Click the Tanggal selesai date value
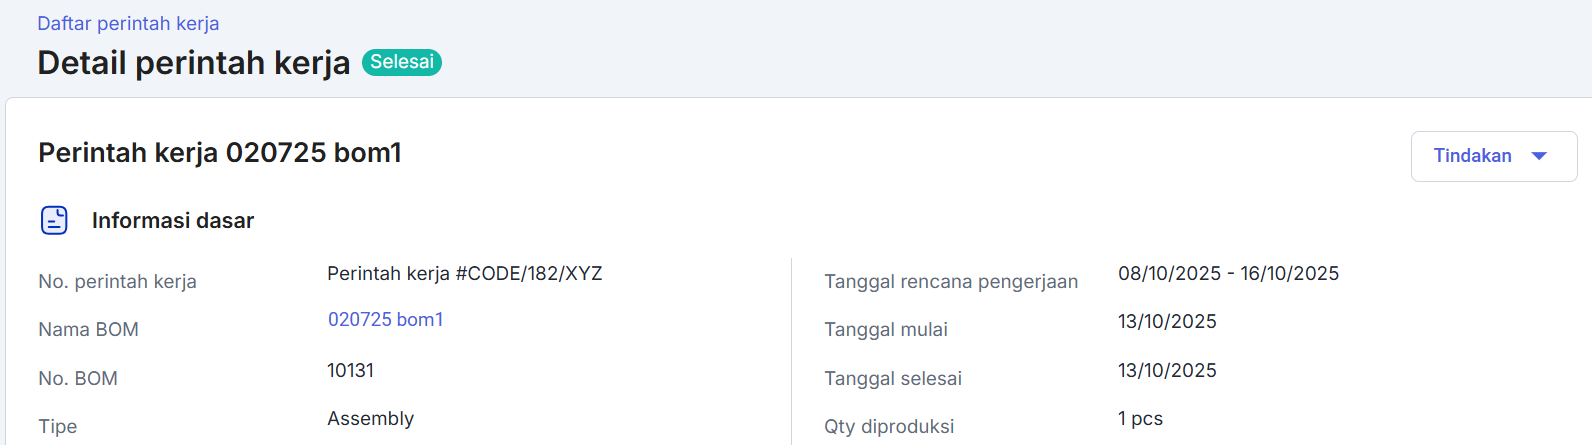 1167,371
